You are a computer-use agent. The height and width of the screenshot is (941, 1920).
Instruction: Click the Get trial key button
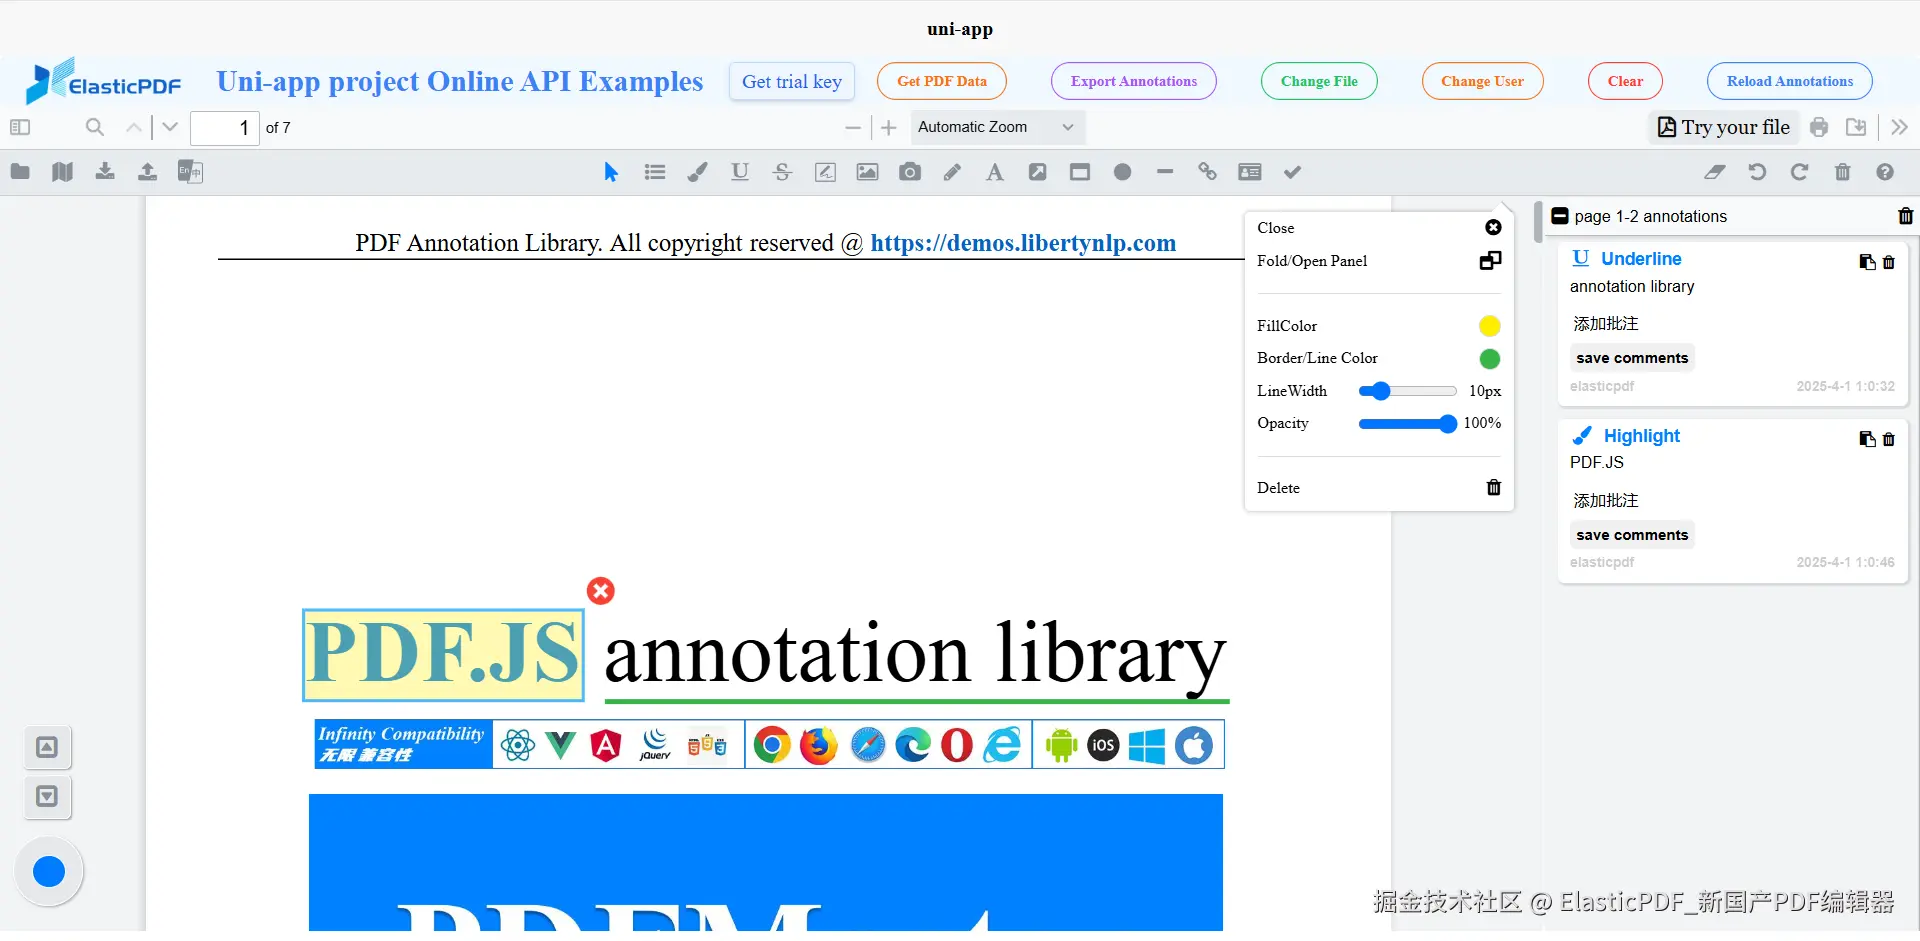[792, 82]
